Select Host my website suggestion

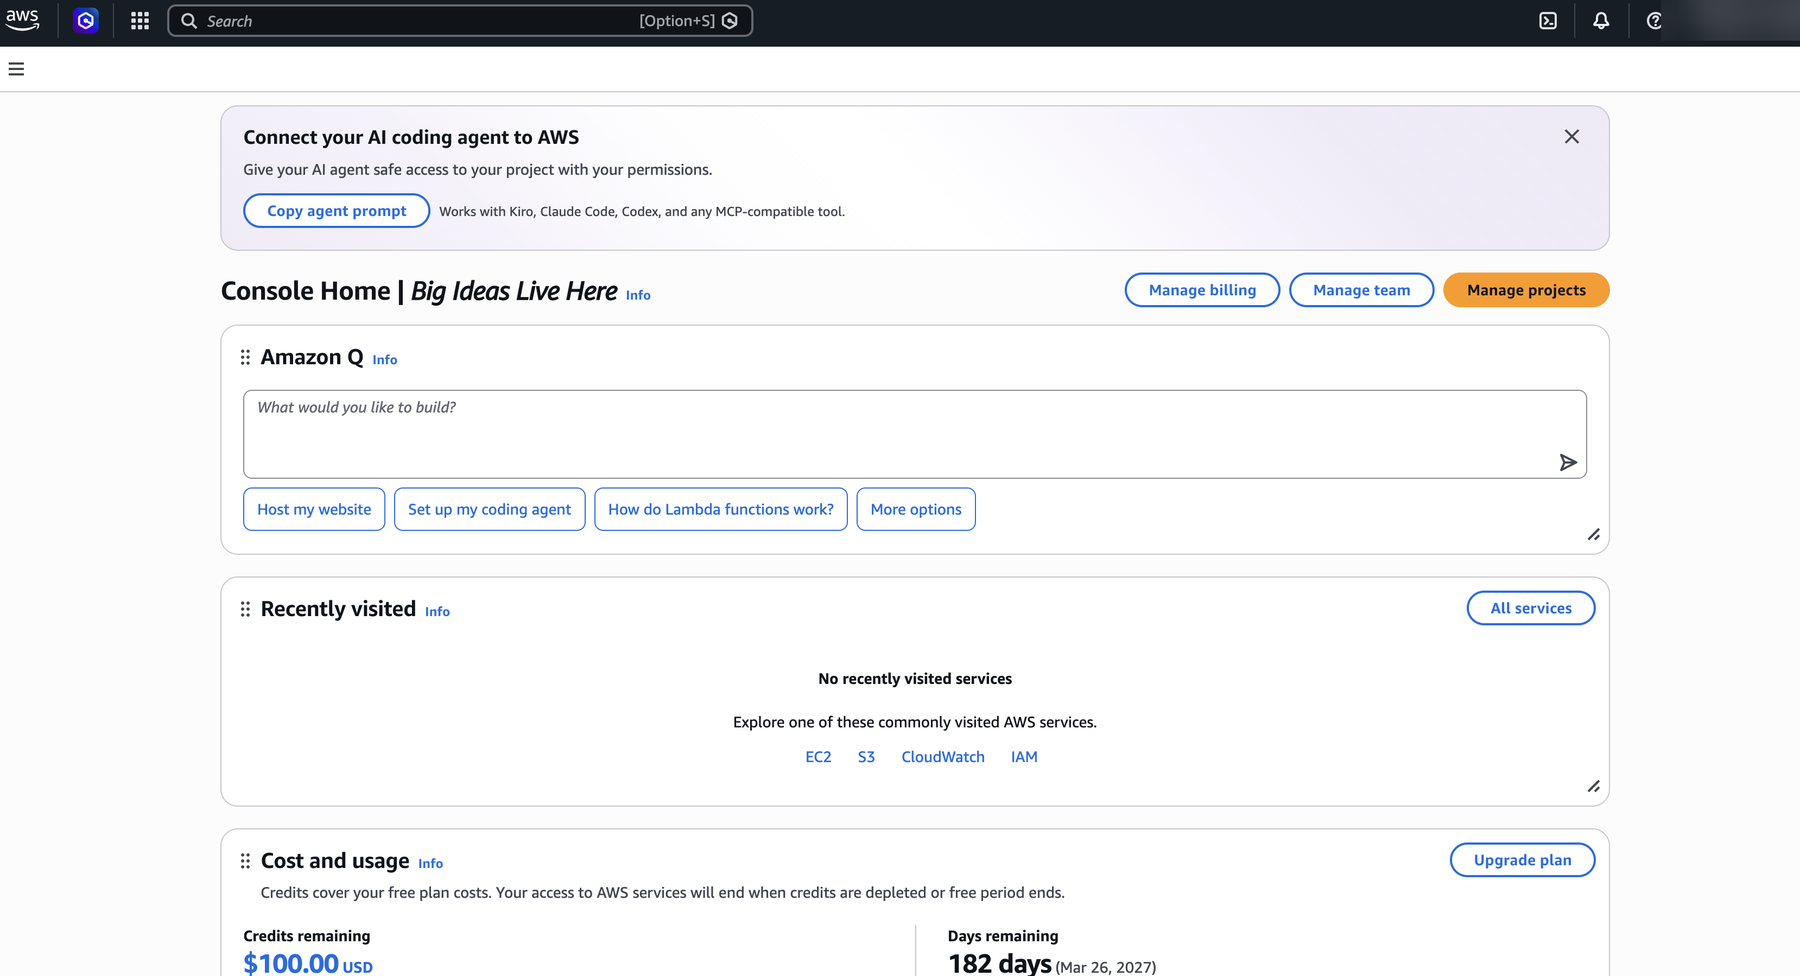click(x=314, y=509)
